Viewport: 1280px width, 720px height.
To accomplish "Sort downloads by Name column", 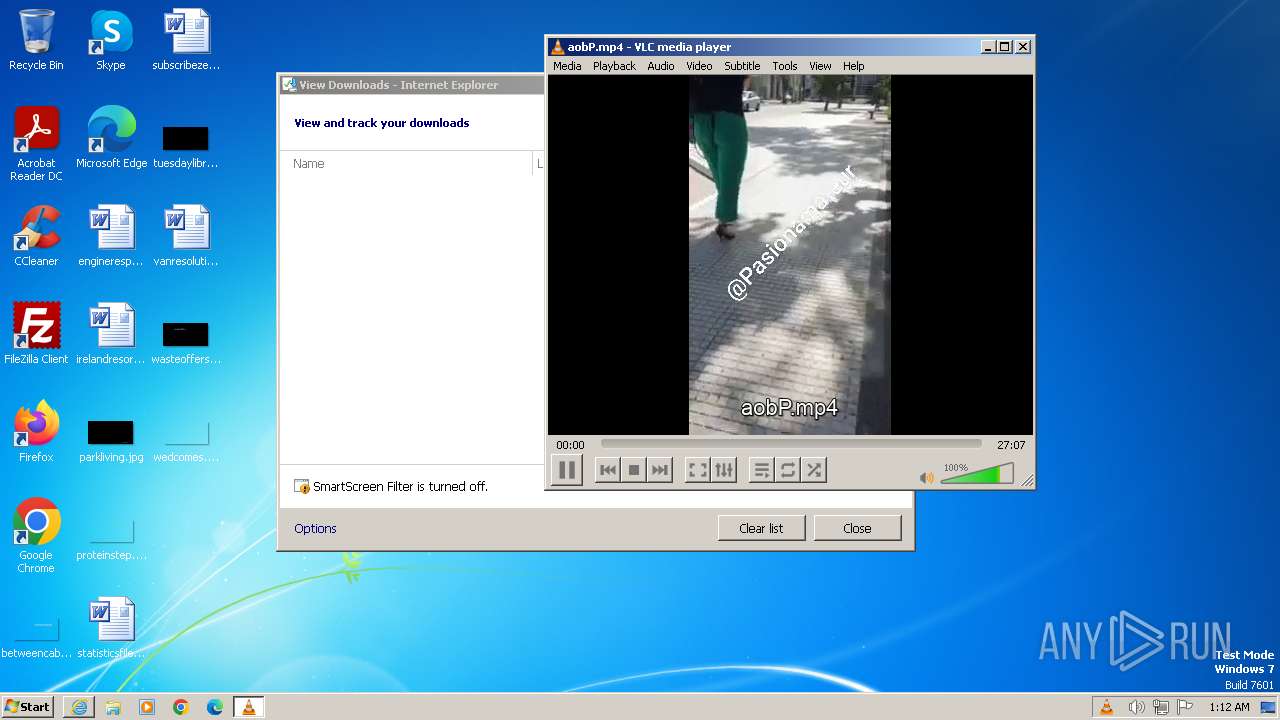I will pyautogui.click(x=408, y=163).
